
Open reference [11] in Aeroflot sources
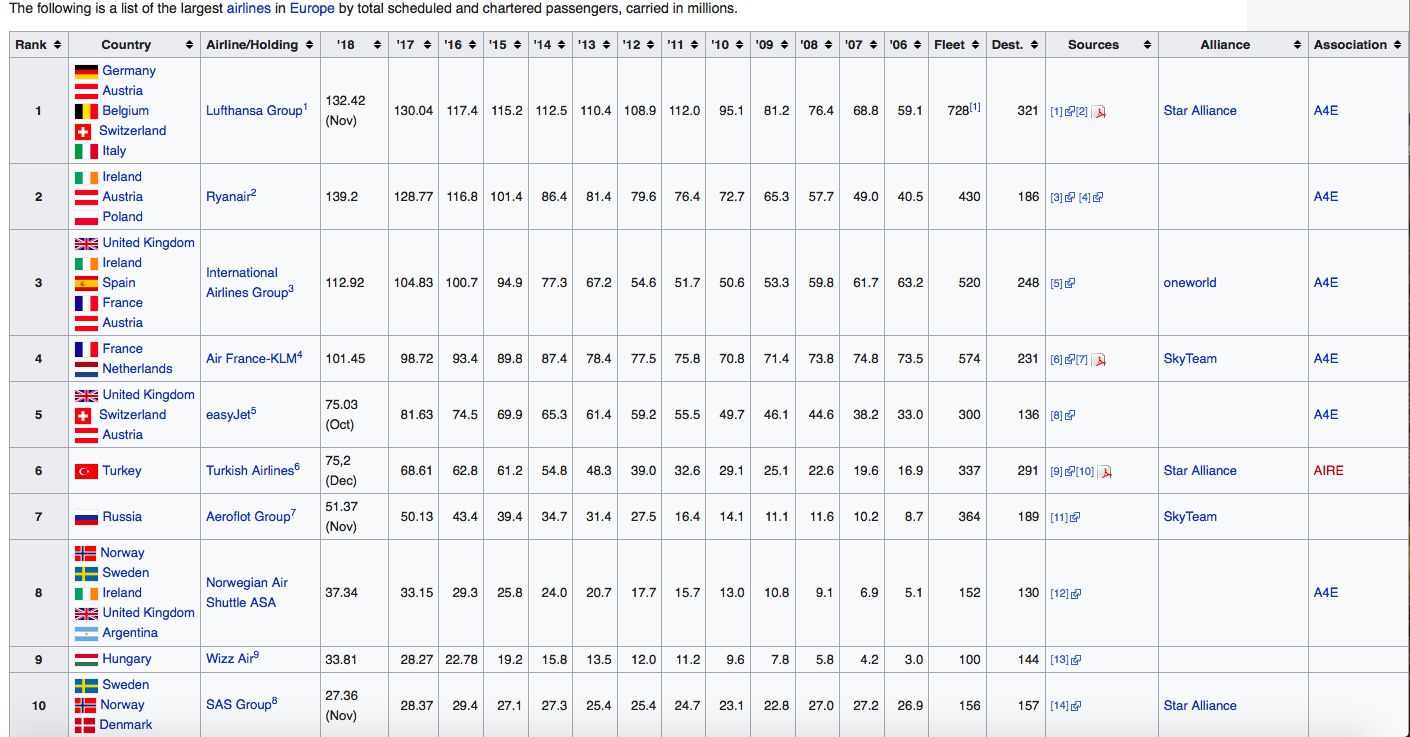point(1065,518)
